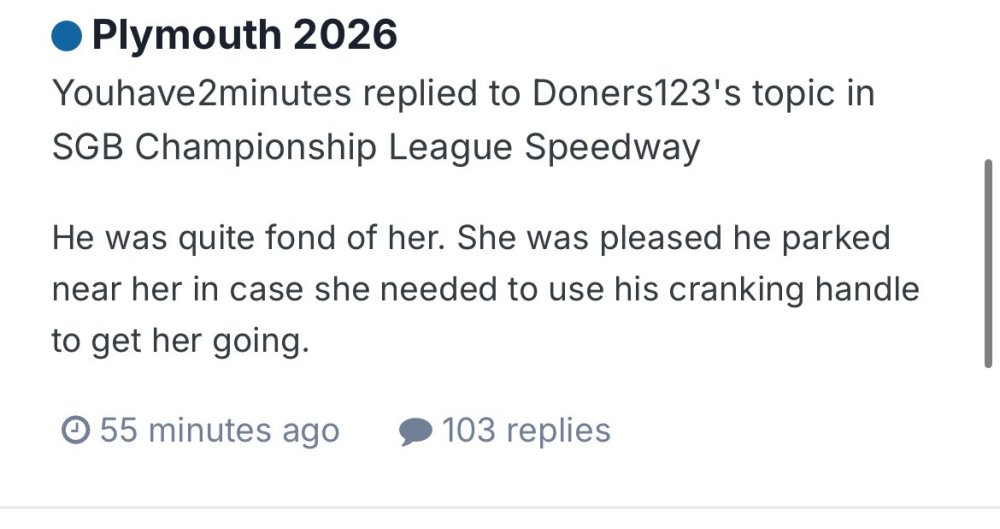Click the speech bubble replies icon
Viewport: 1000px width, 529px height.
tap(414, 431)
